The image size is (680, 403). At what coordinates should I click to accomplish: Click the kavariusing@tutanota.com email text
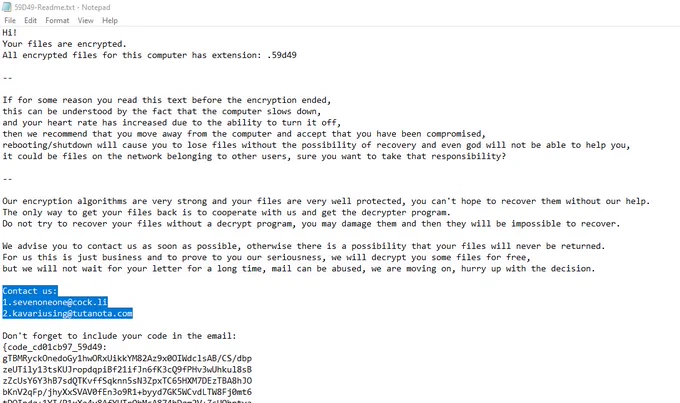point(72,314)
